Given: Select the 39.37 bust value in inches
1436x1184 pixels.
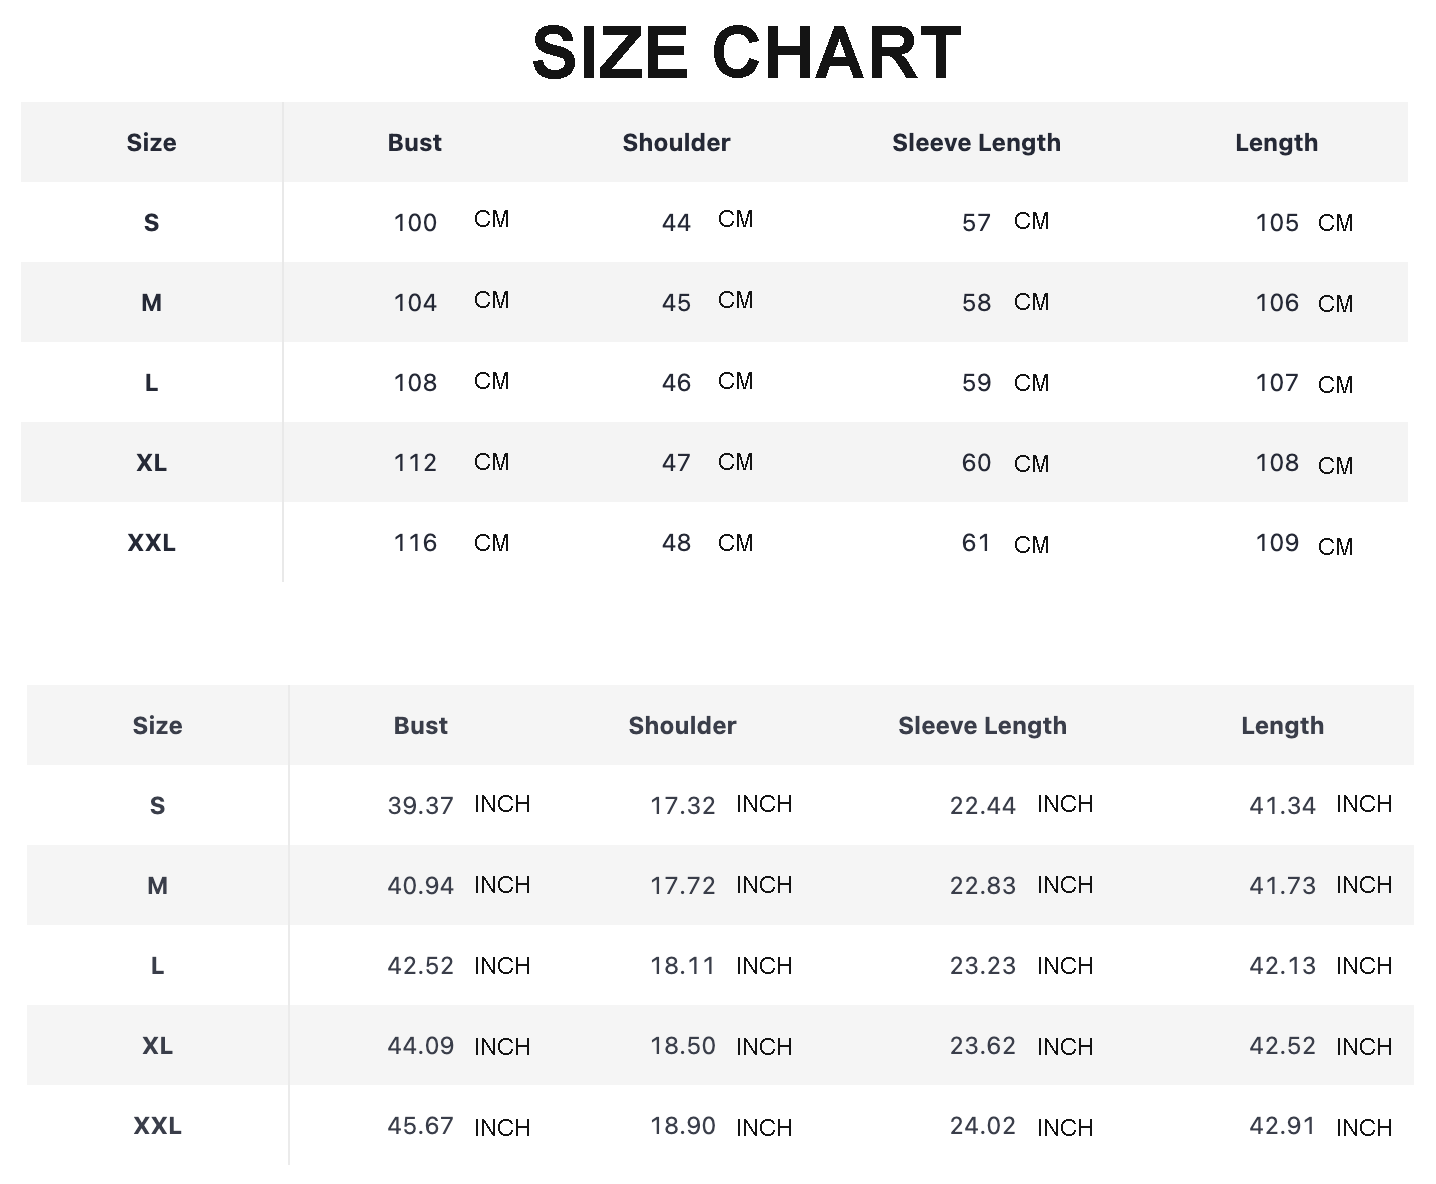Looking at the screenshot, I should (x=420, y=806).
